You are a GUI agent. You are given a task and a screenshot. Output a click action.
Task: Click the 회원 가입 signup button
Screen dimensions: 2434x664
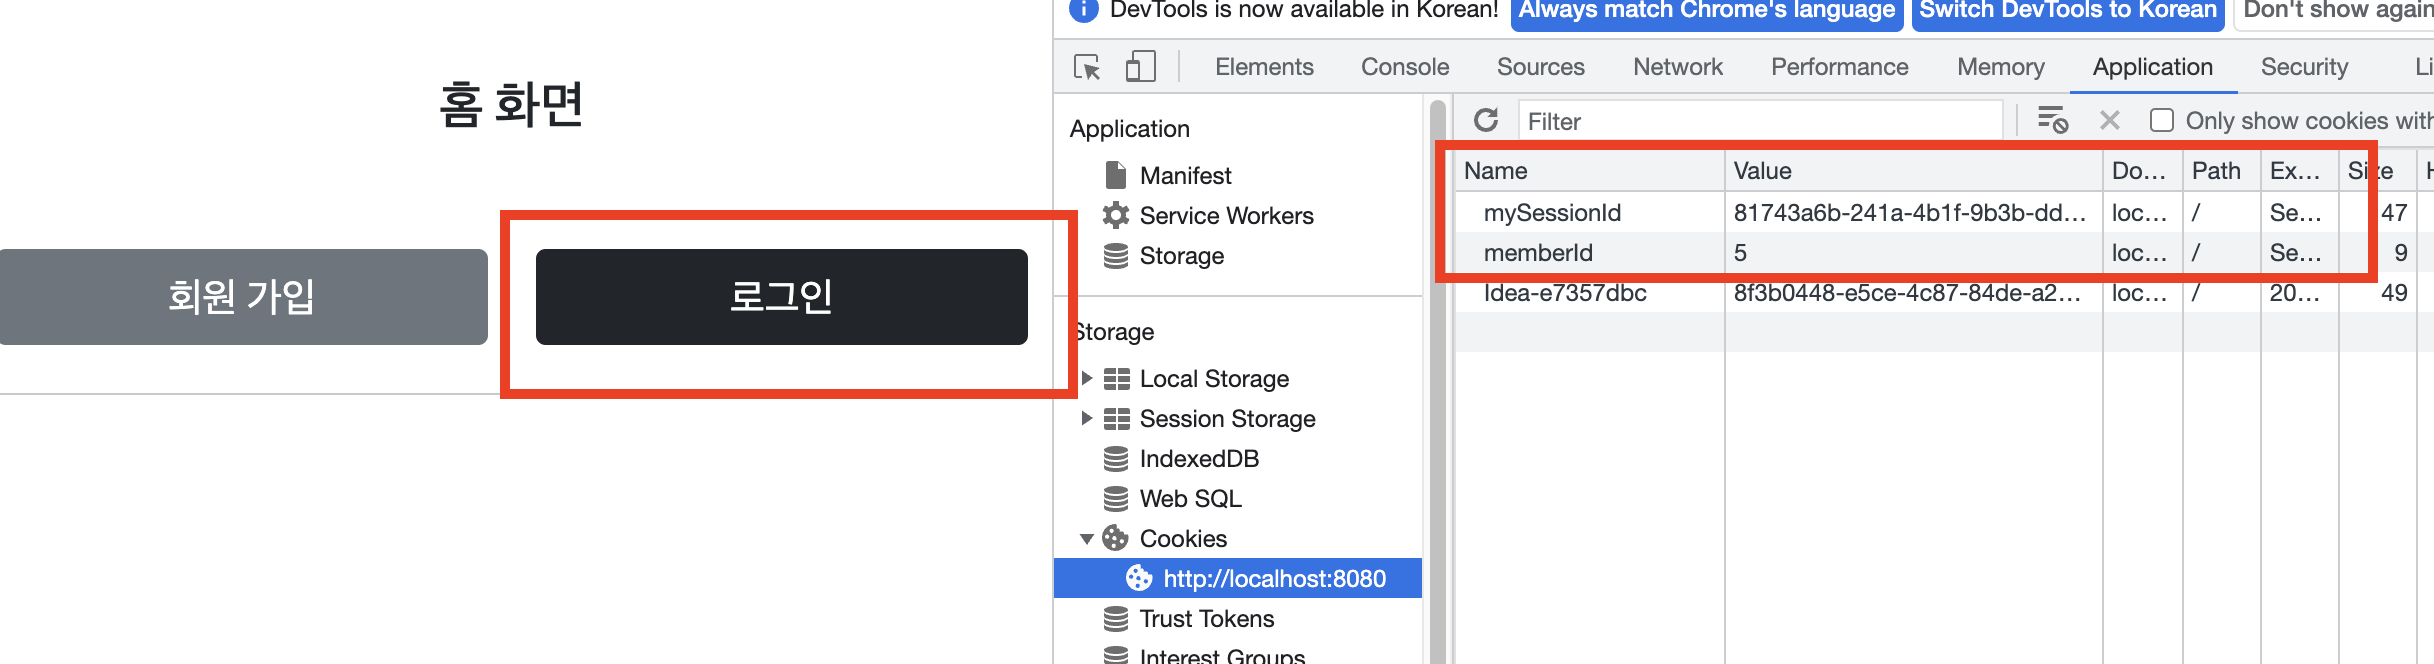(x=243, y=297)
